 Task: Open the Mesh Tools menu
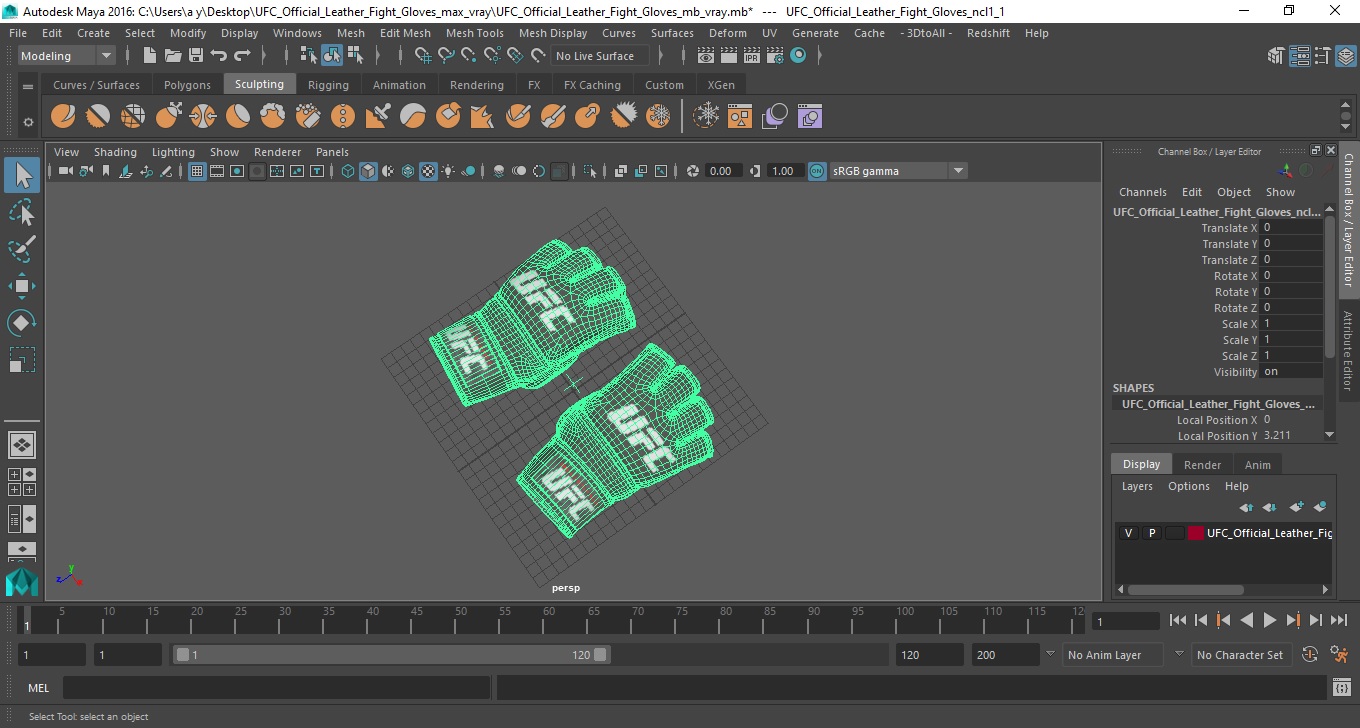coord(474,33)
